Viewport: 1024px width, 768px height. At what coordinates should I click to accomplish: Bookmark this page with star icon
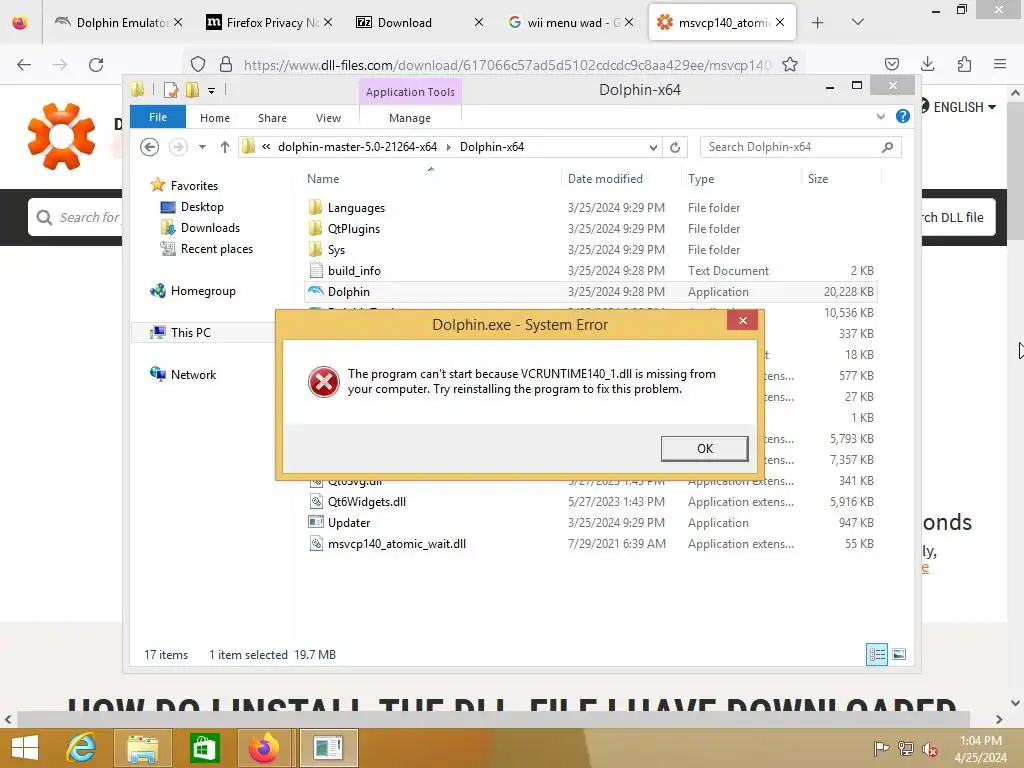(790, 65)
